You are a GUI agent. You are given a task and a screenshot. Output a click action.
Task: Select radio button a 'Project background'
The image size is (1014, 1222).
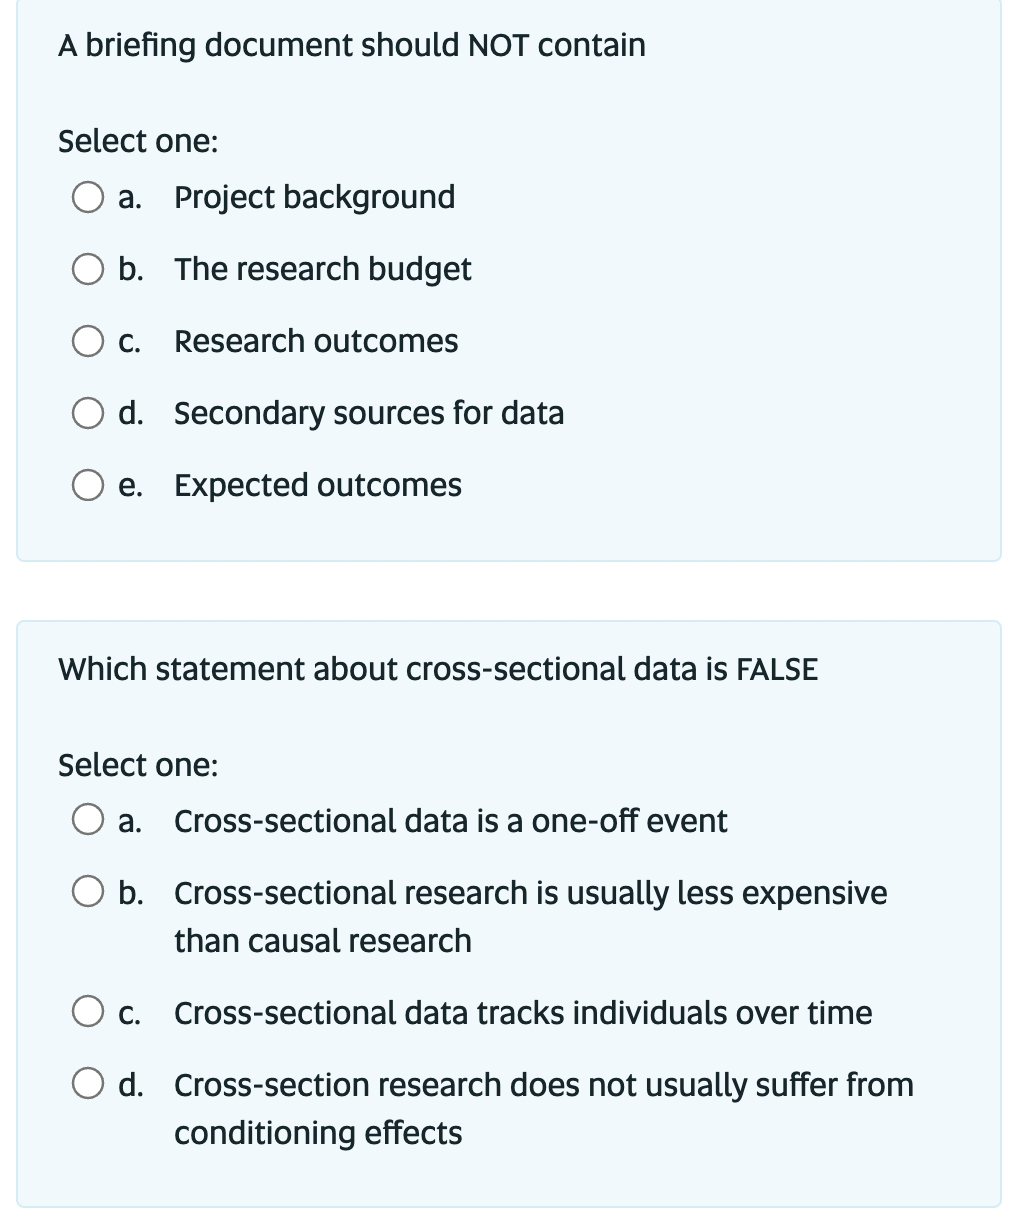pyautogui.click(x=88, y=198)
